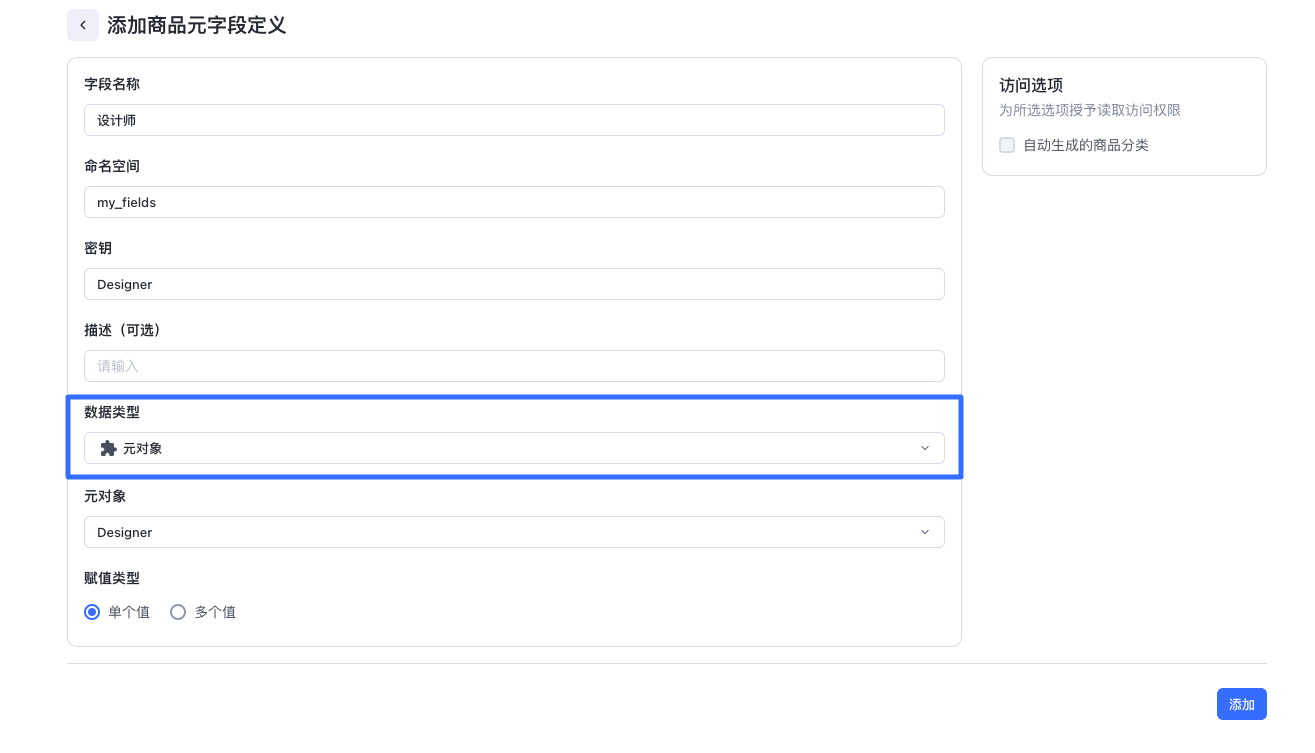Click the 添加 button
The height and width of the screenshot is (753, 1315).
pos(1242,704)
